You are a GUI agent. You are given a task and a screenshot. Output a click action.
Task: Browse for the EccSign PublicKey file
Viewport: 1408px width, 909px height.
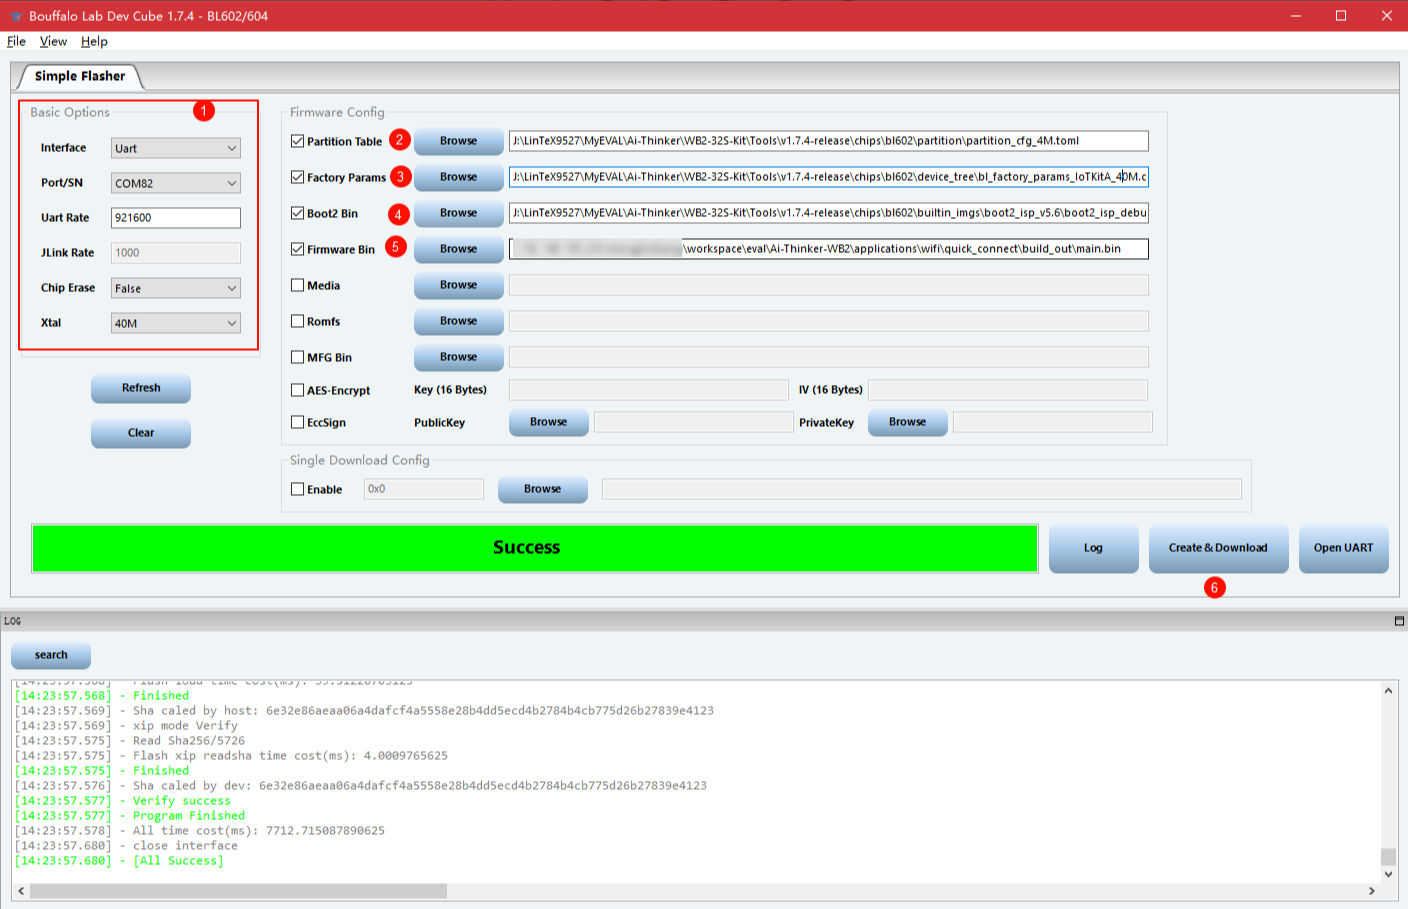(x=549, y=422)
